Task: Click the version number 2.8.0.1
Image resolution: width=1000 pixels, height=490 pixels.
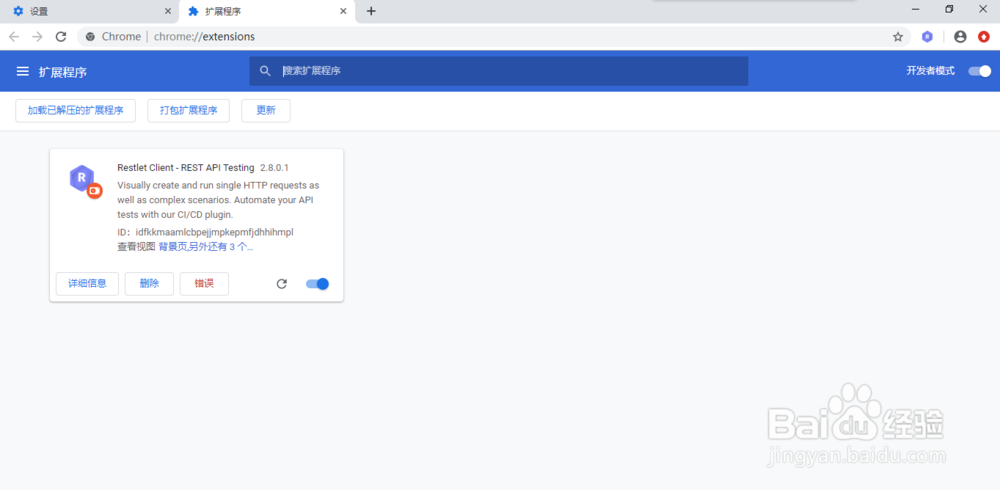Action: [275, 168]
